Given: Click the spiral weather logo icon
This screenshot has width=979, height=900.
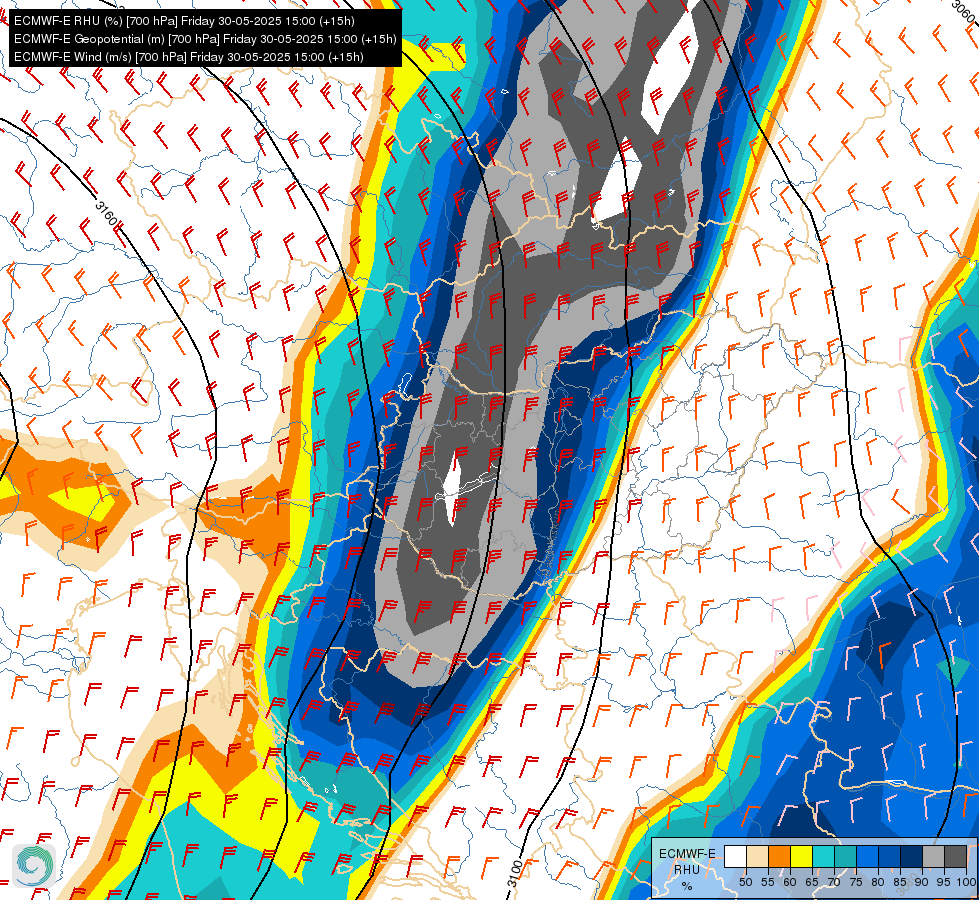Looking at the screenshot, I should click(x=34, y=865).
